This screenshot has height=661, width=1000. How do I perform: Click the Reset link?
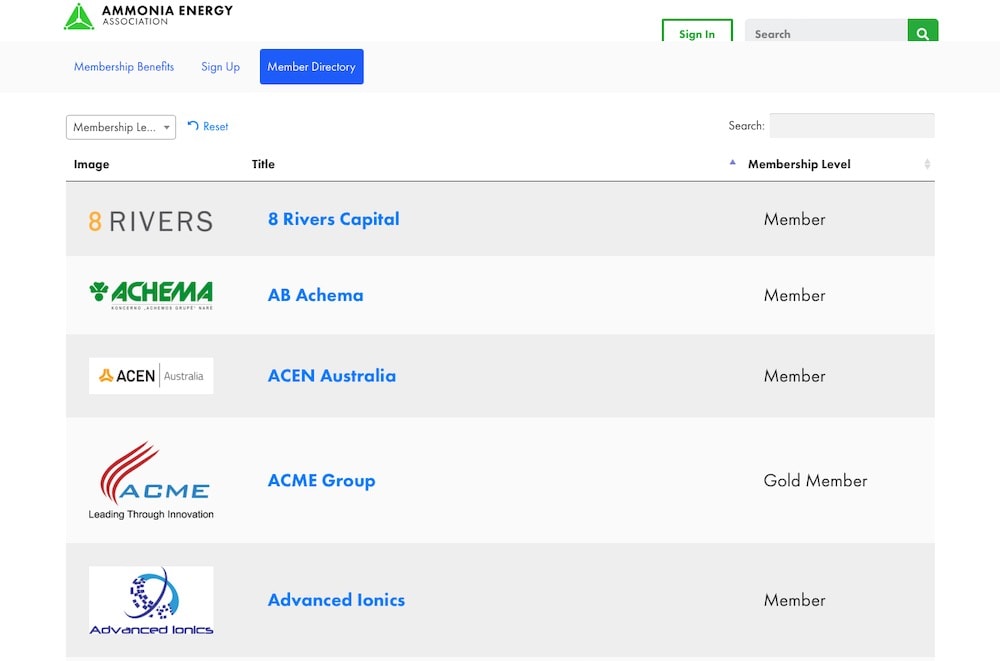(208, 126)
